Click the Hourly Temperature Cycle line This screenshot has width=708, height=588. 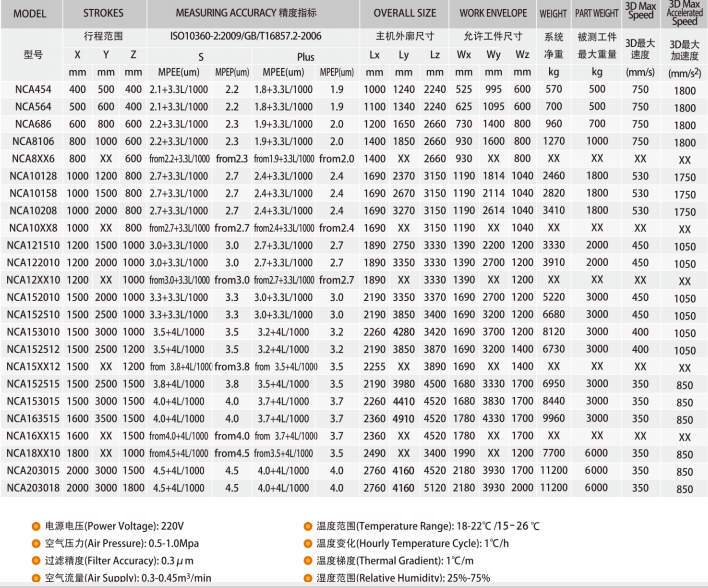tap(413, 543)
